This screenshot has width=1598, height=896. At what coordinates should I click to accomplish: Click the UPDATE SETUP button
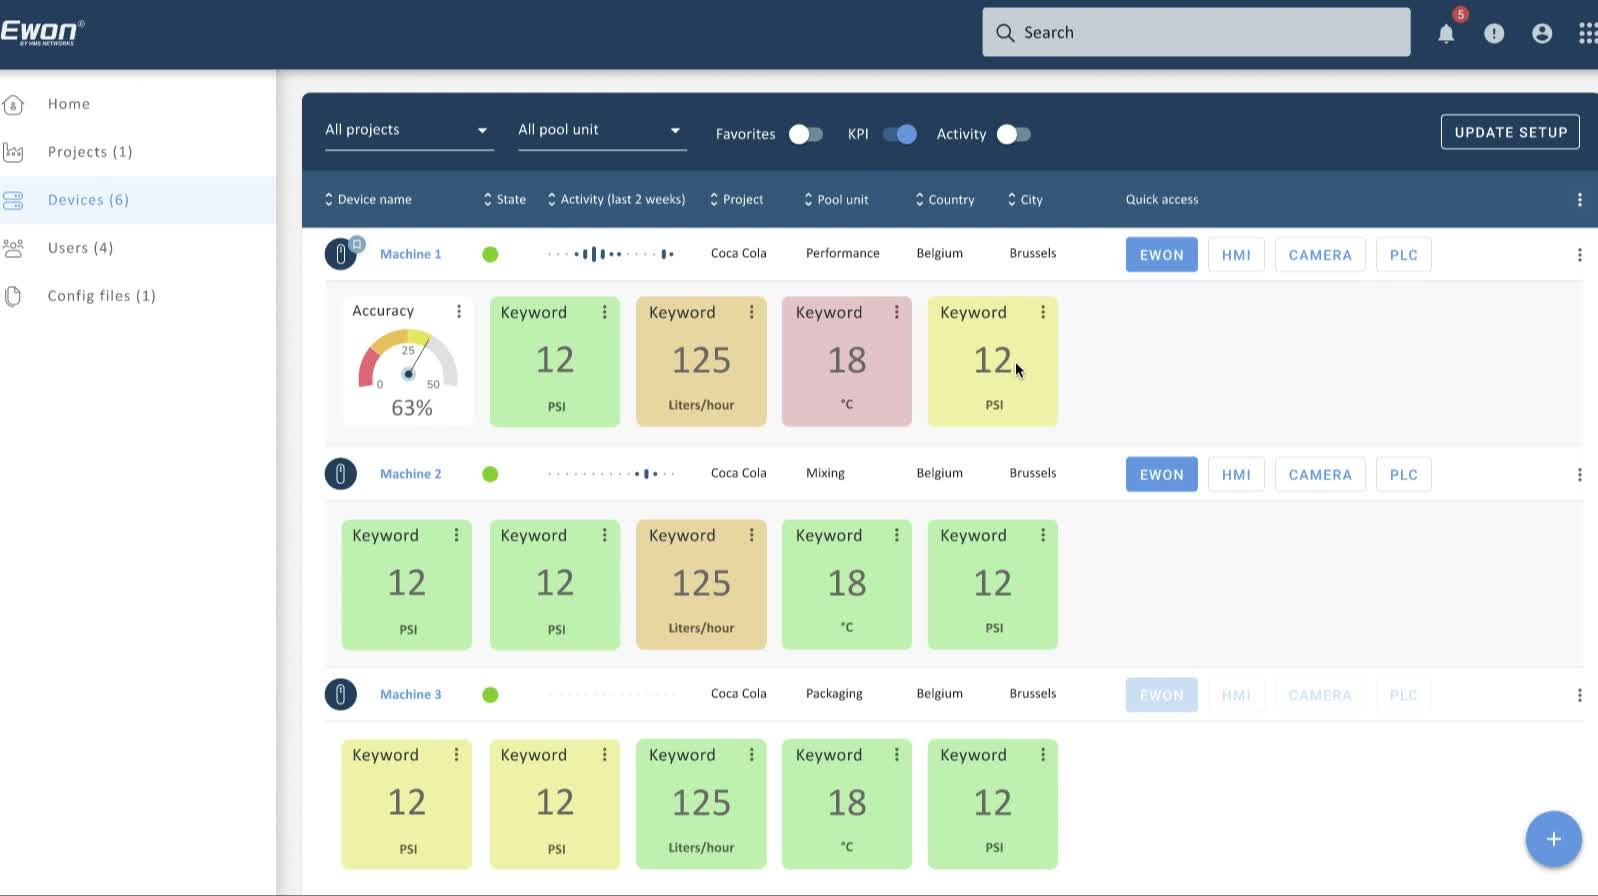[1510, 132]
